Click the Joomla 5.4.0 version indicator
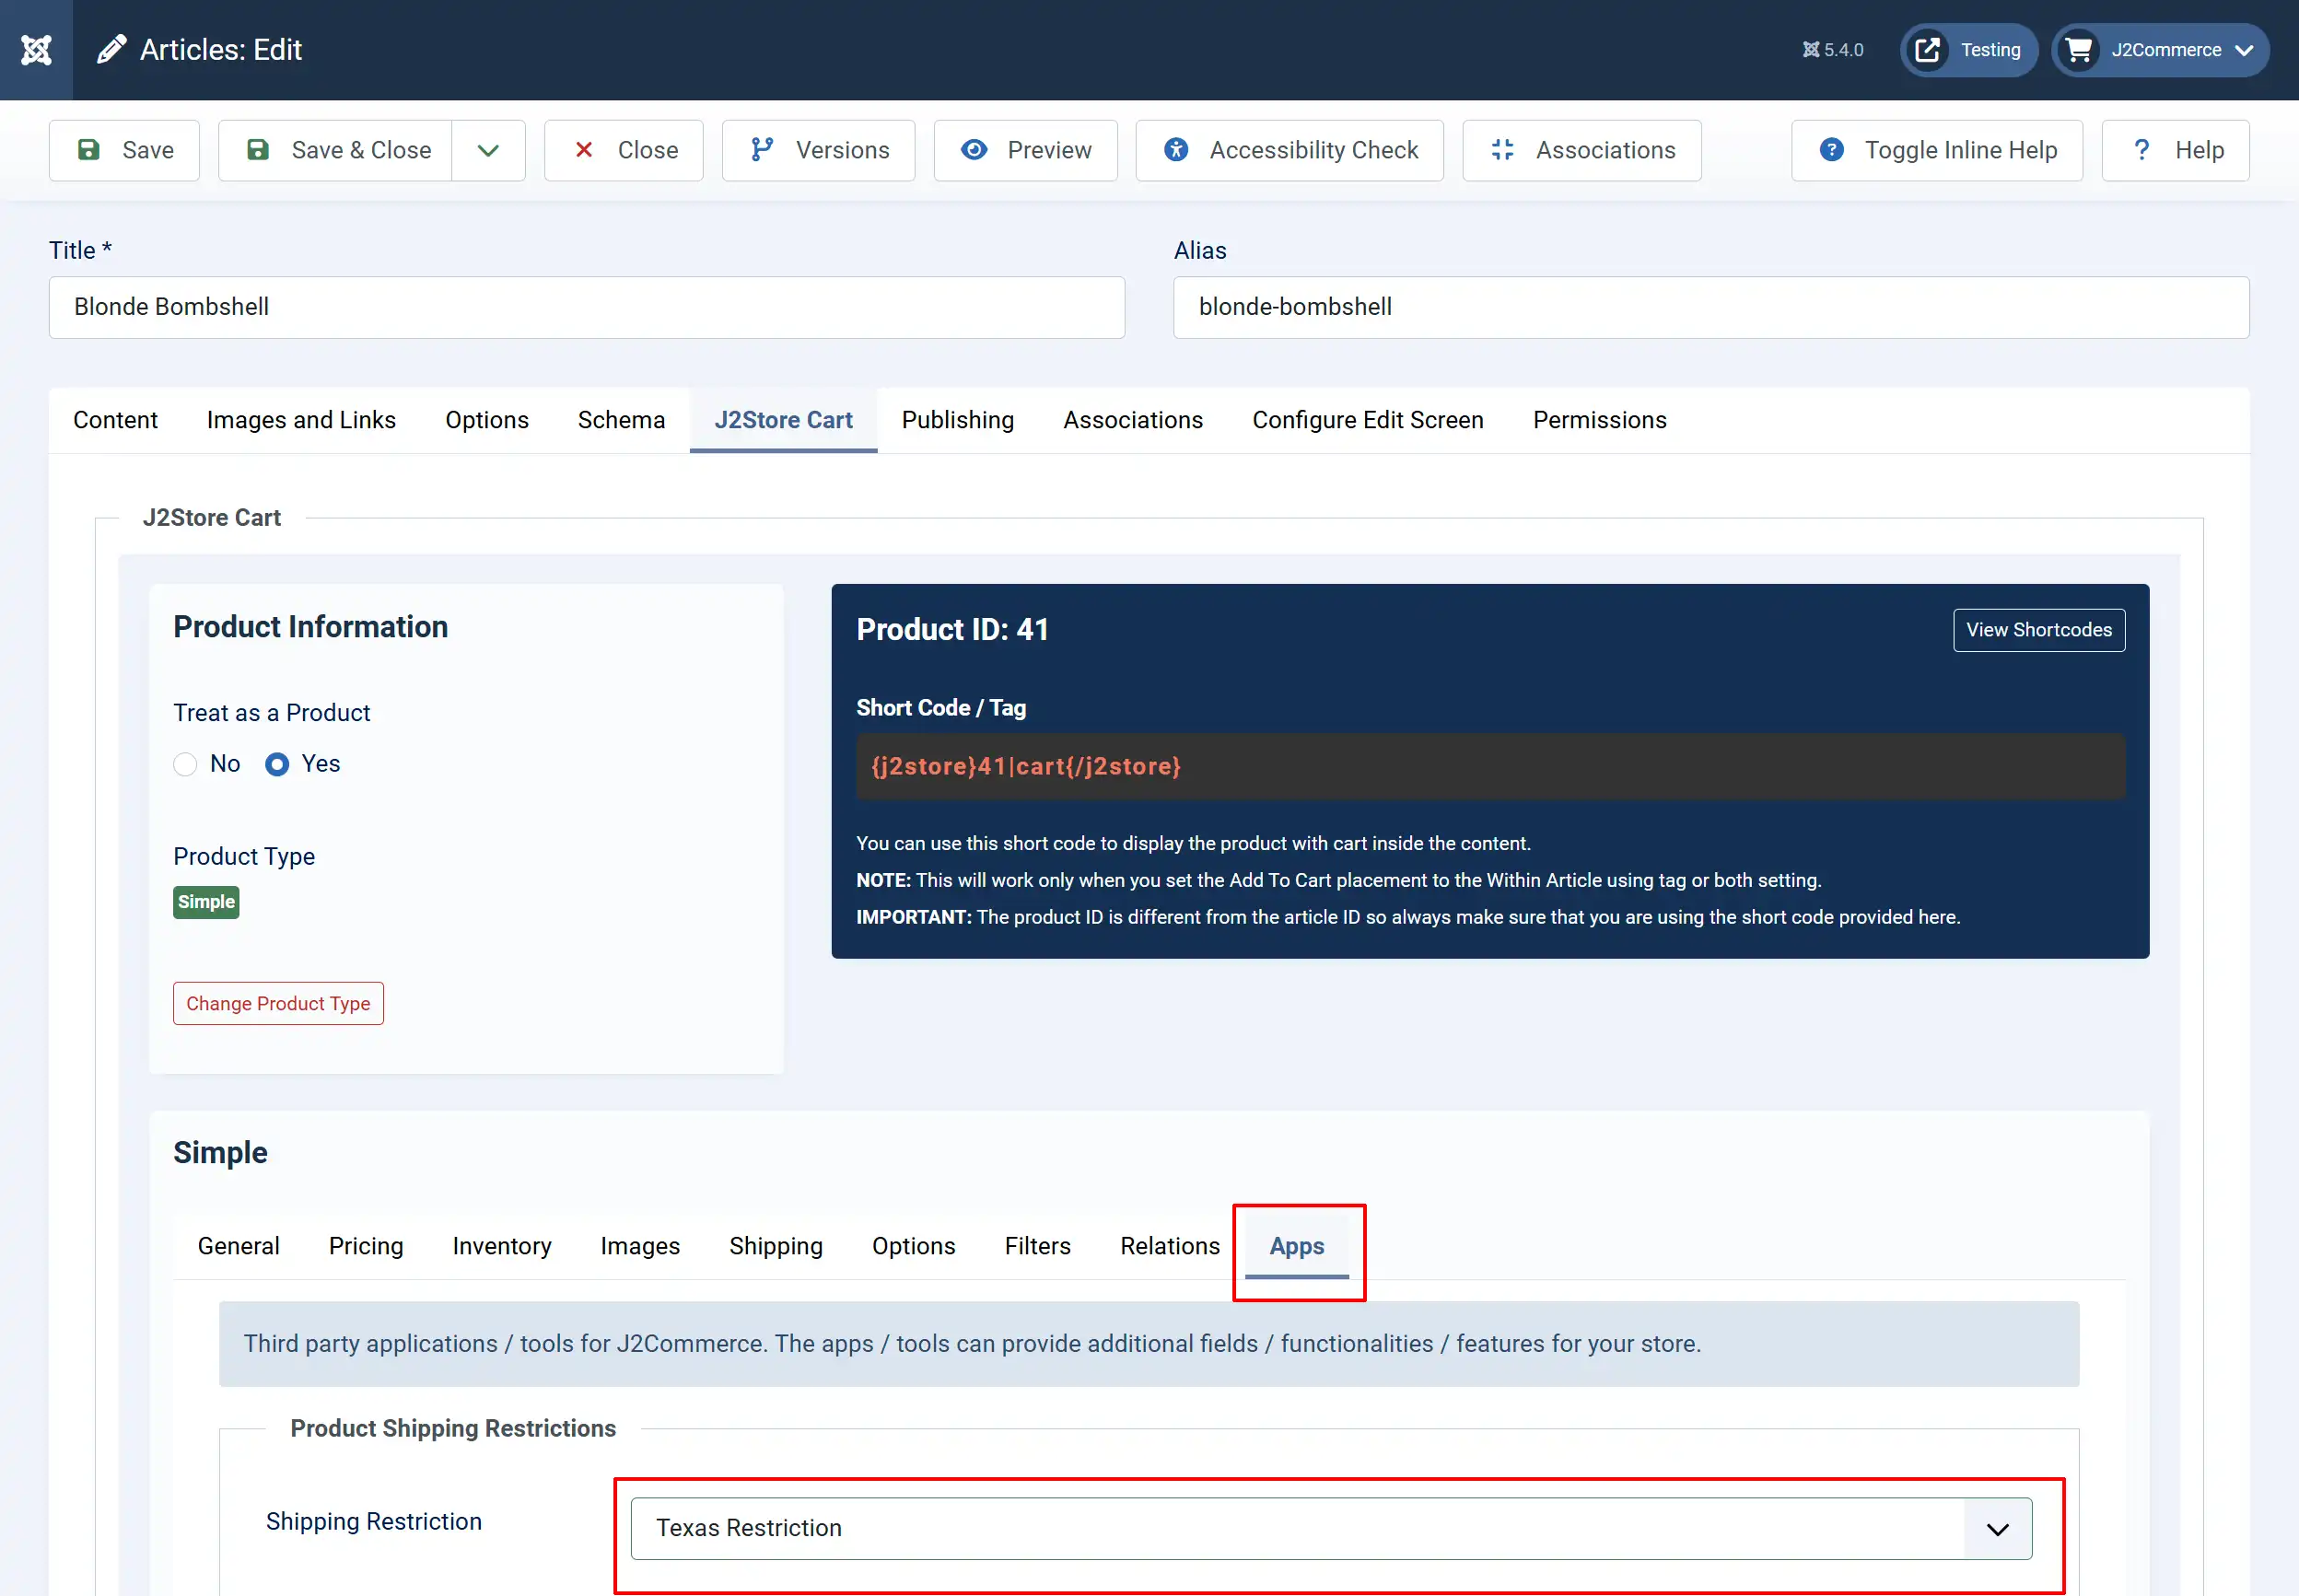Viewport: 2299px width, 1596px height. point(1833,50)
